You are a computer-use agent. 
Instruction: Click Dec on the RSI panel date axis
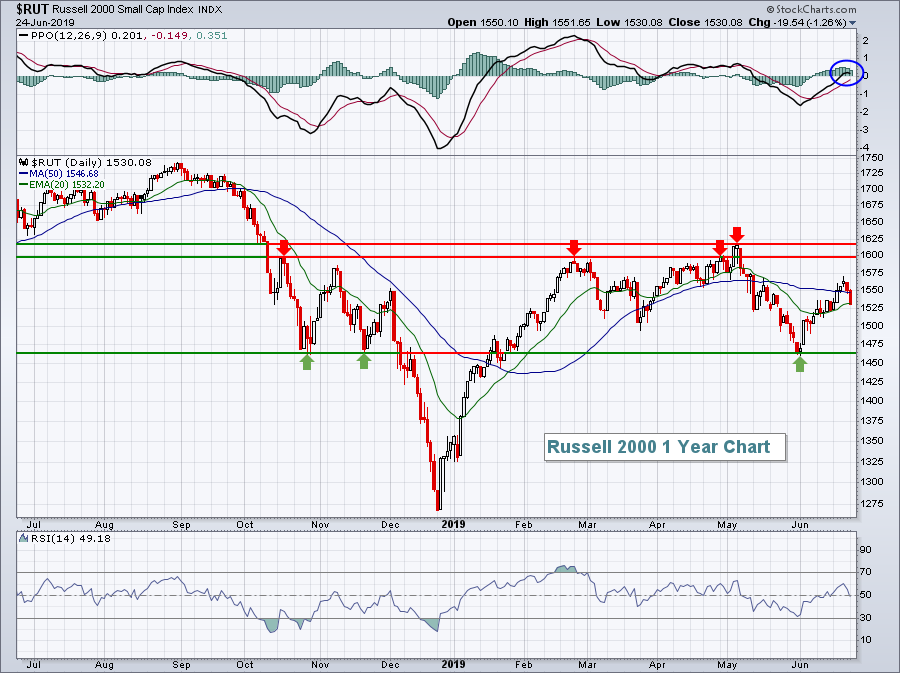[390, 666]
